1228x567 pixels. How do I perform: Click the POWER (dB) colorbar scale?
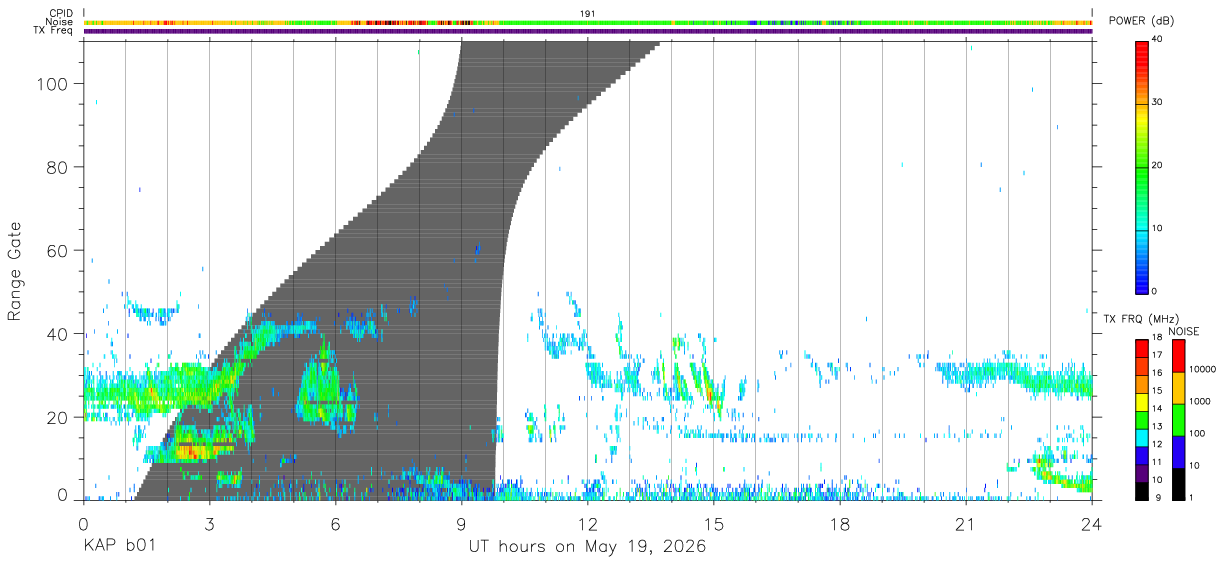(x=1141, y=167)
